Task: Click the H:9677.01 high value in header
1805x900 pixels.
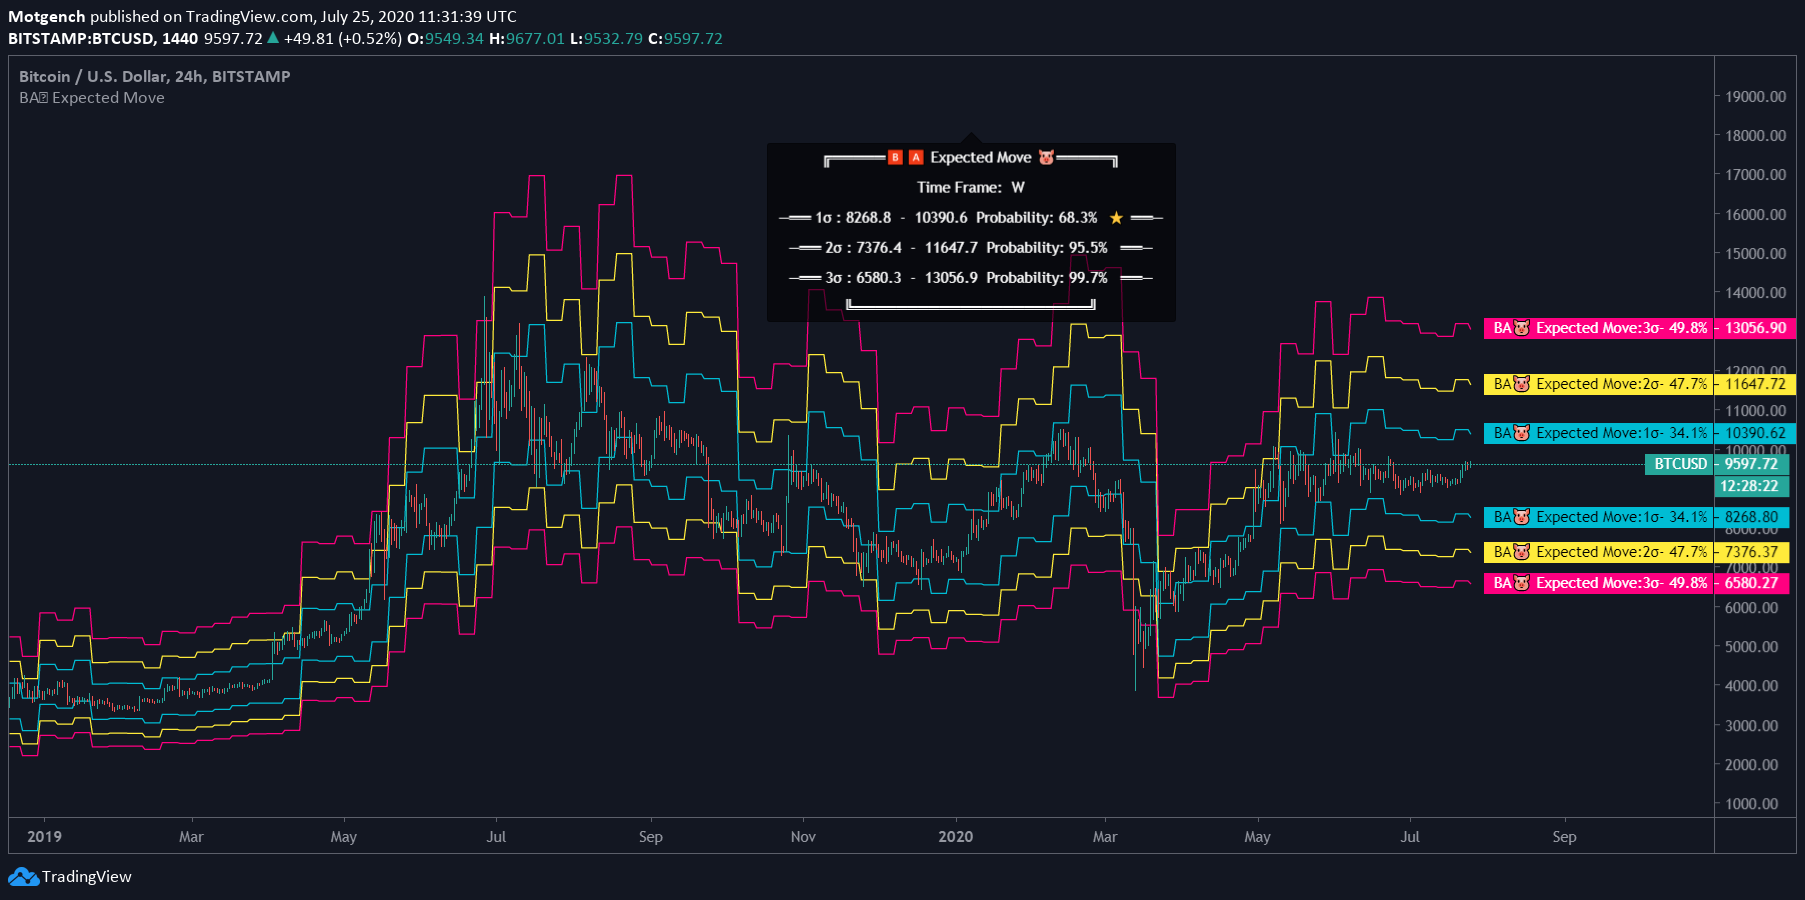Action: pyautogui.click(x=527, y=38)
